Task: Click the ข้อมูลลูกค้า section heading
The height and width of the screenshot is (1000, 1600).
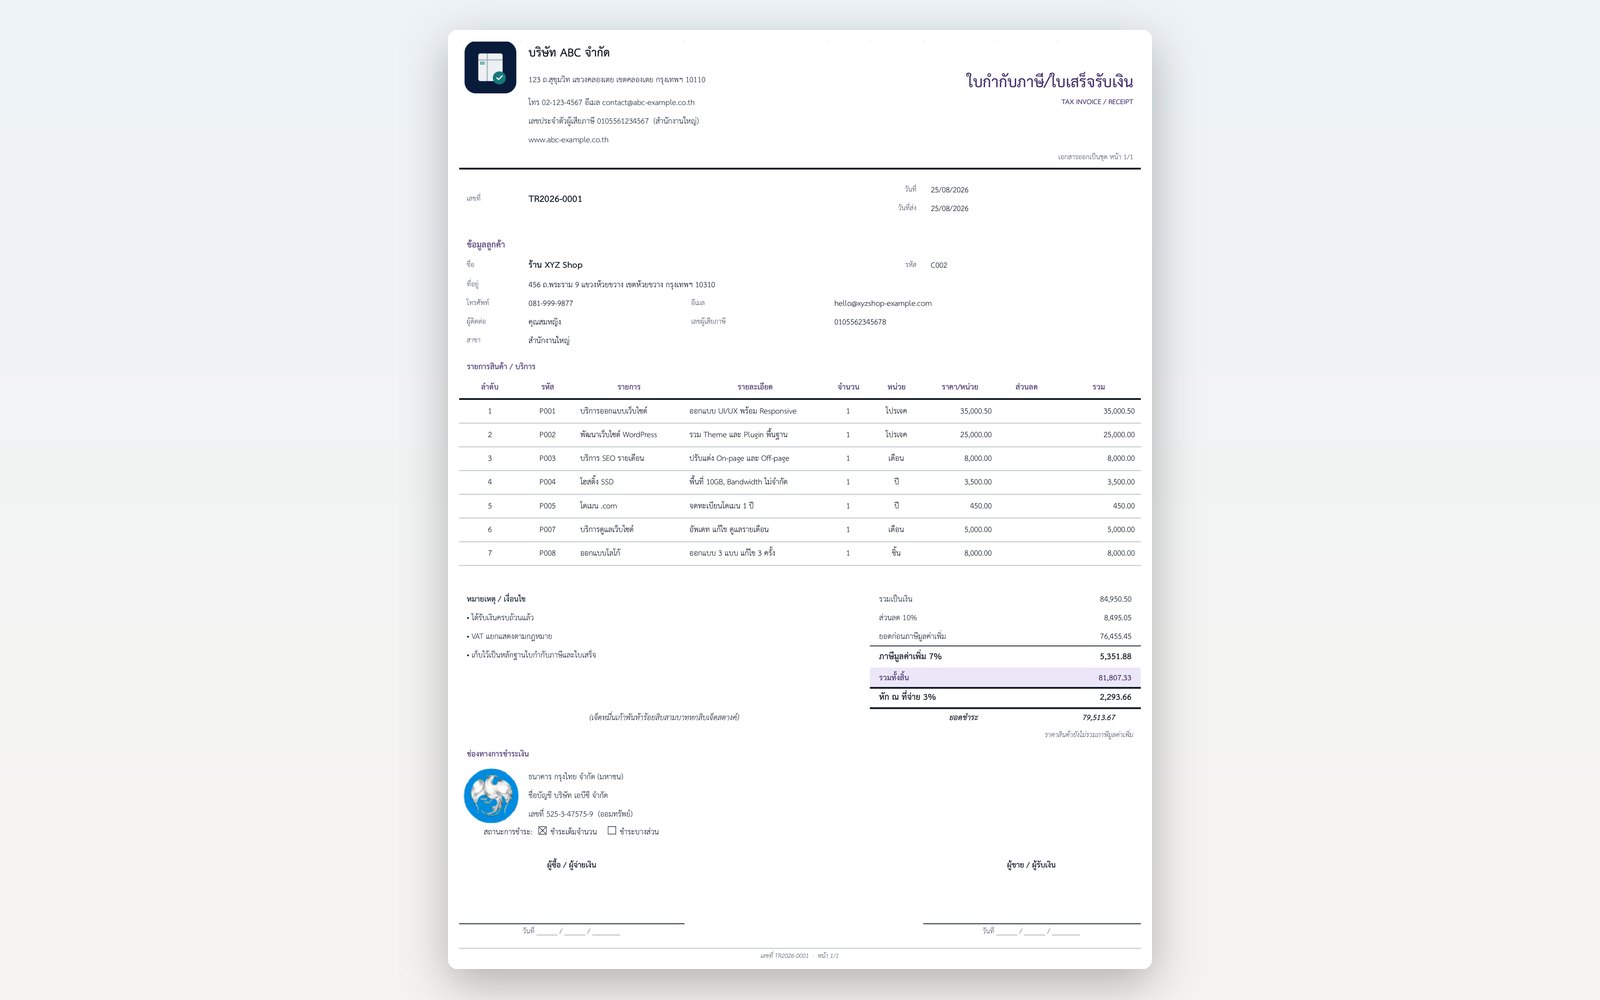Action: pos(485,244)
